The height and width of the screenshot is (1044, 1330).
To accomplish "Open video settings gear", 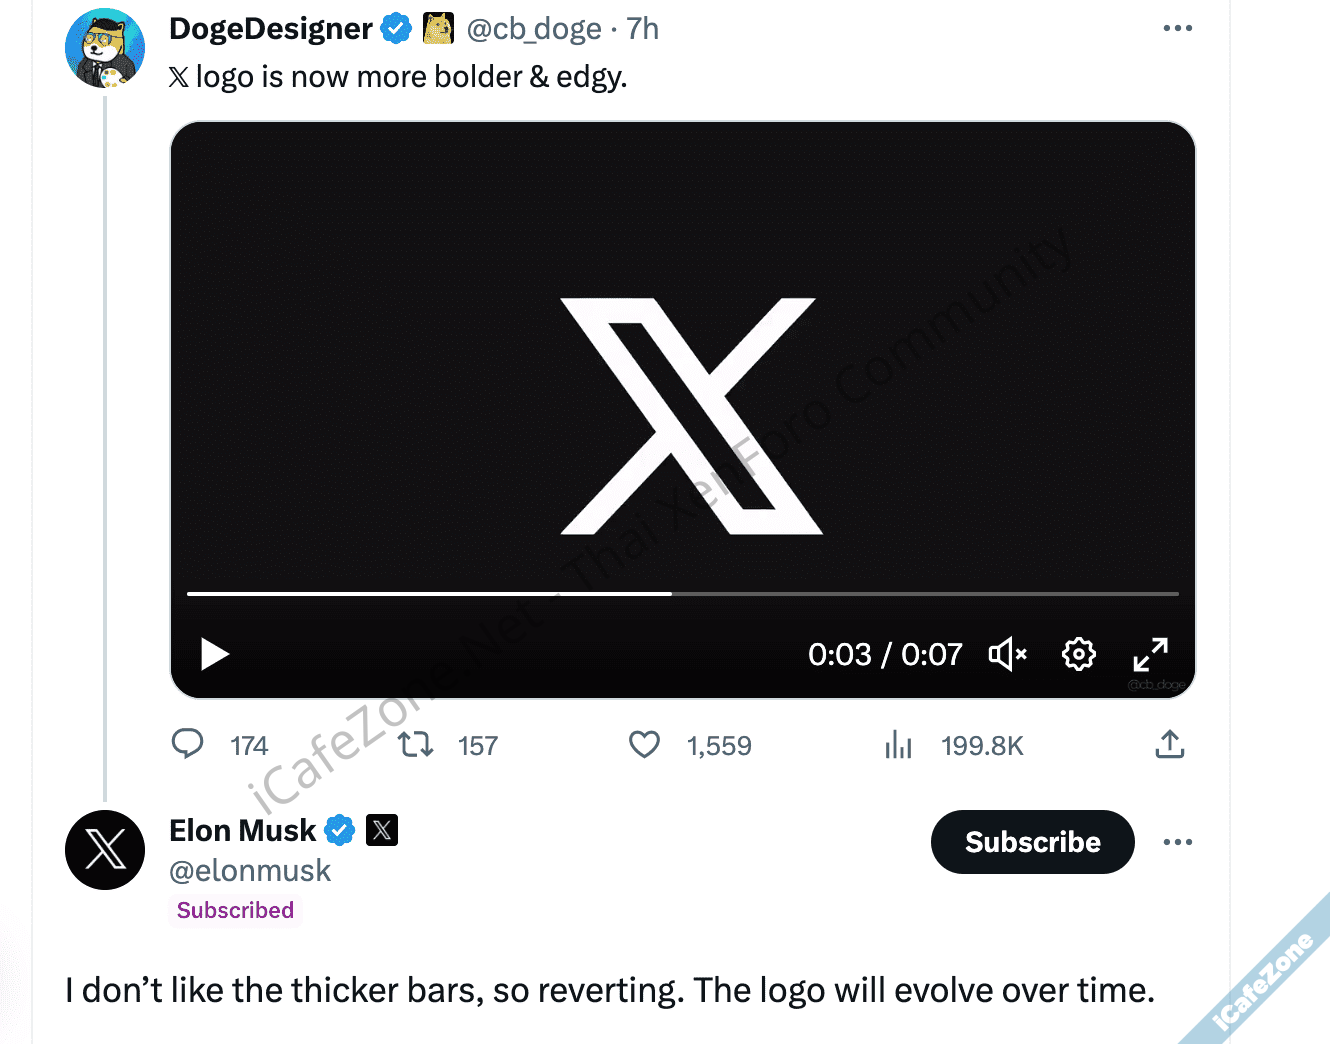I will pyautogui.click(x=1078, y=654).
